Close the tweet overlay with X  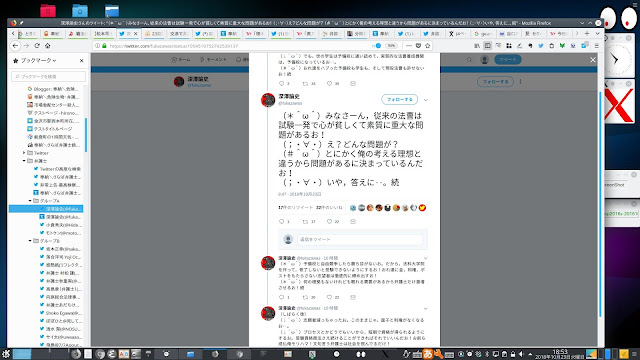593,60
